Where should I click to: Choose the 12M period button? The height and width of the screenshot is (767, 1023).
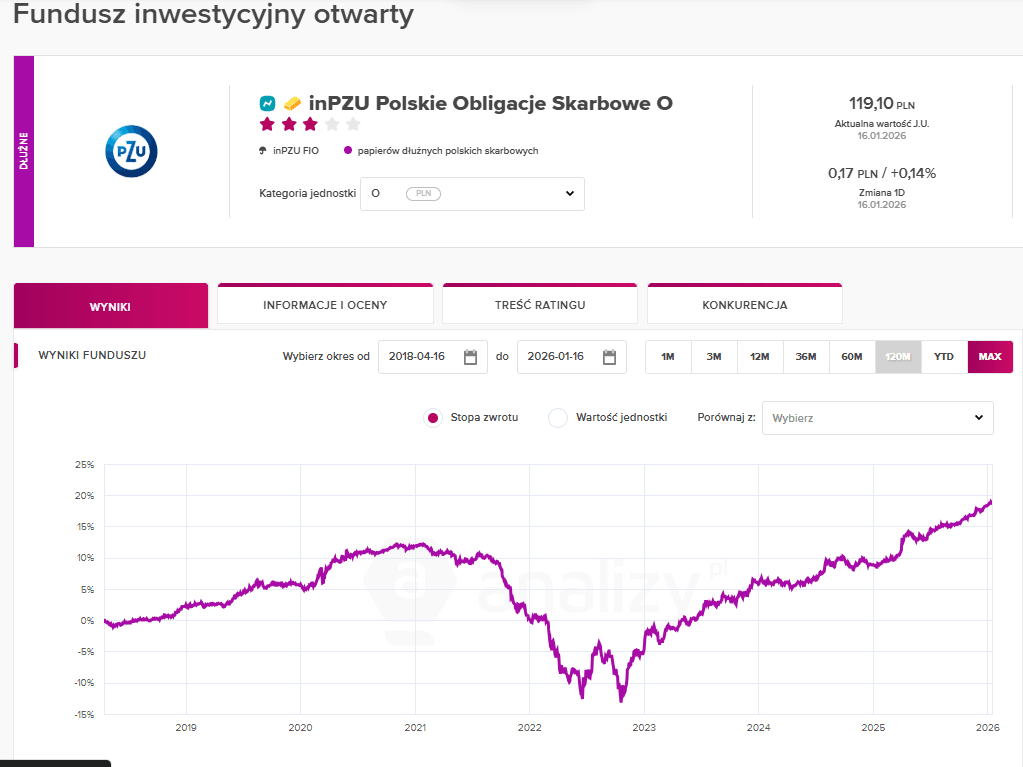pos(760,357)
